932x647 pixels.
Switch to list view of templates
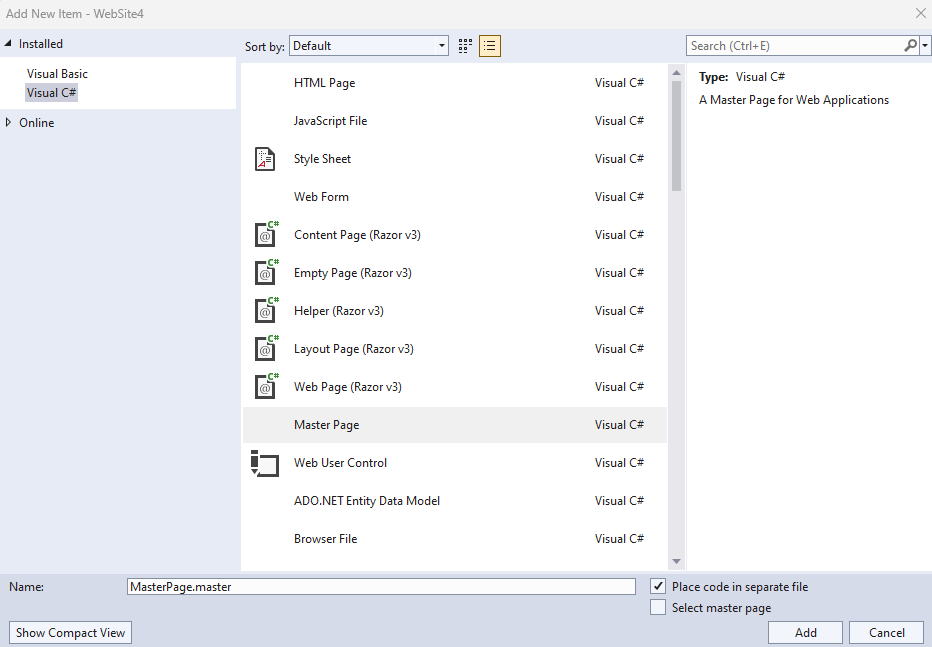coord(489,45)
